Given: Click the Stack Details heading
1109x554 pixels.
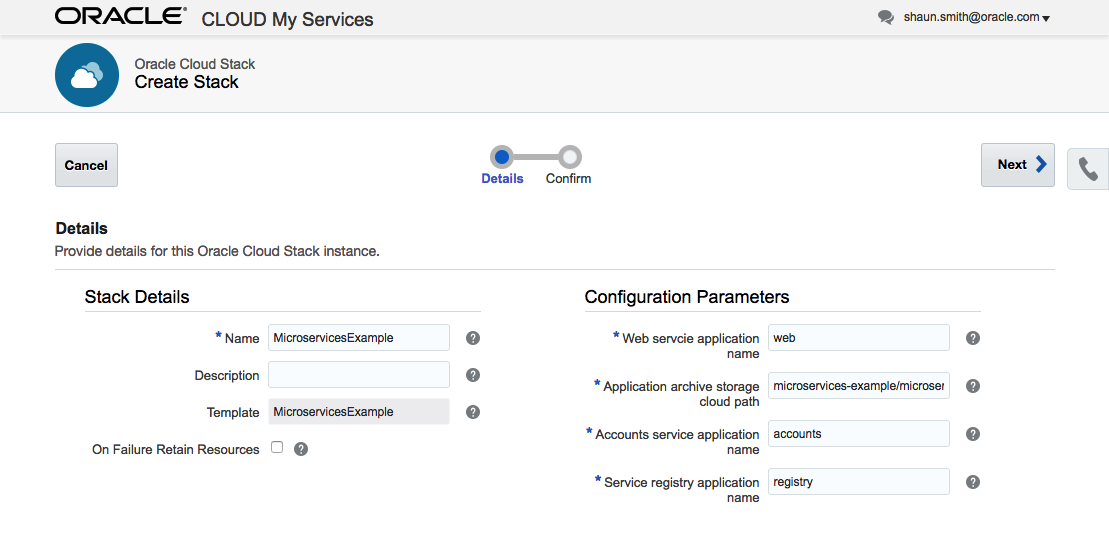Looking at the screenshot, I should 137,297.
